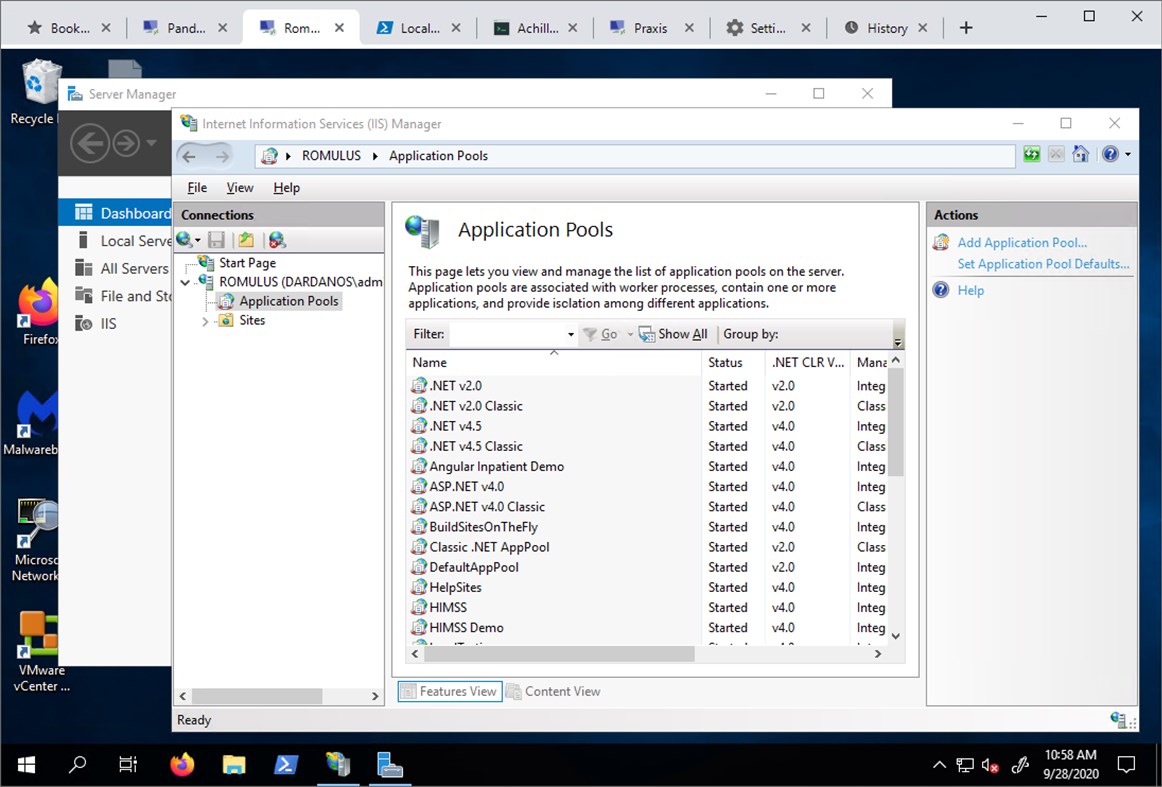Click the Up folder icon in Connections
Viewport: 1162px width, 787px height.
pyautogui.click(x=246, y=239)
